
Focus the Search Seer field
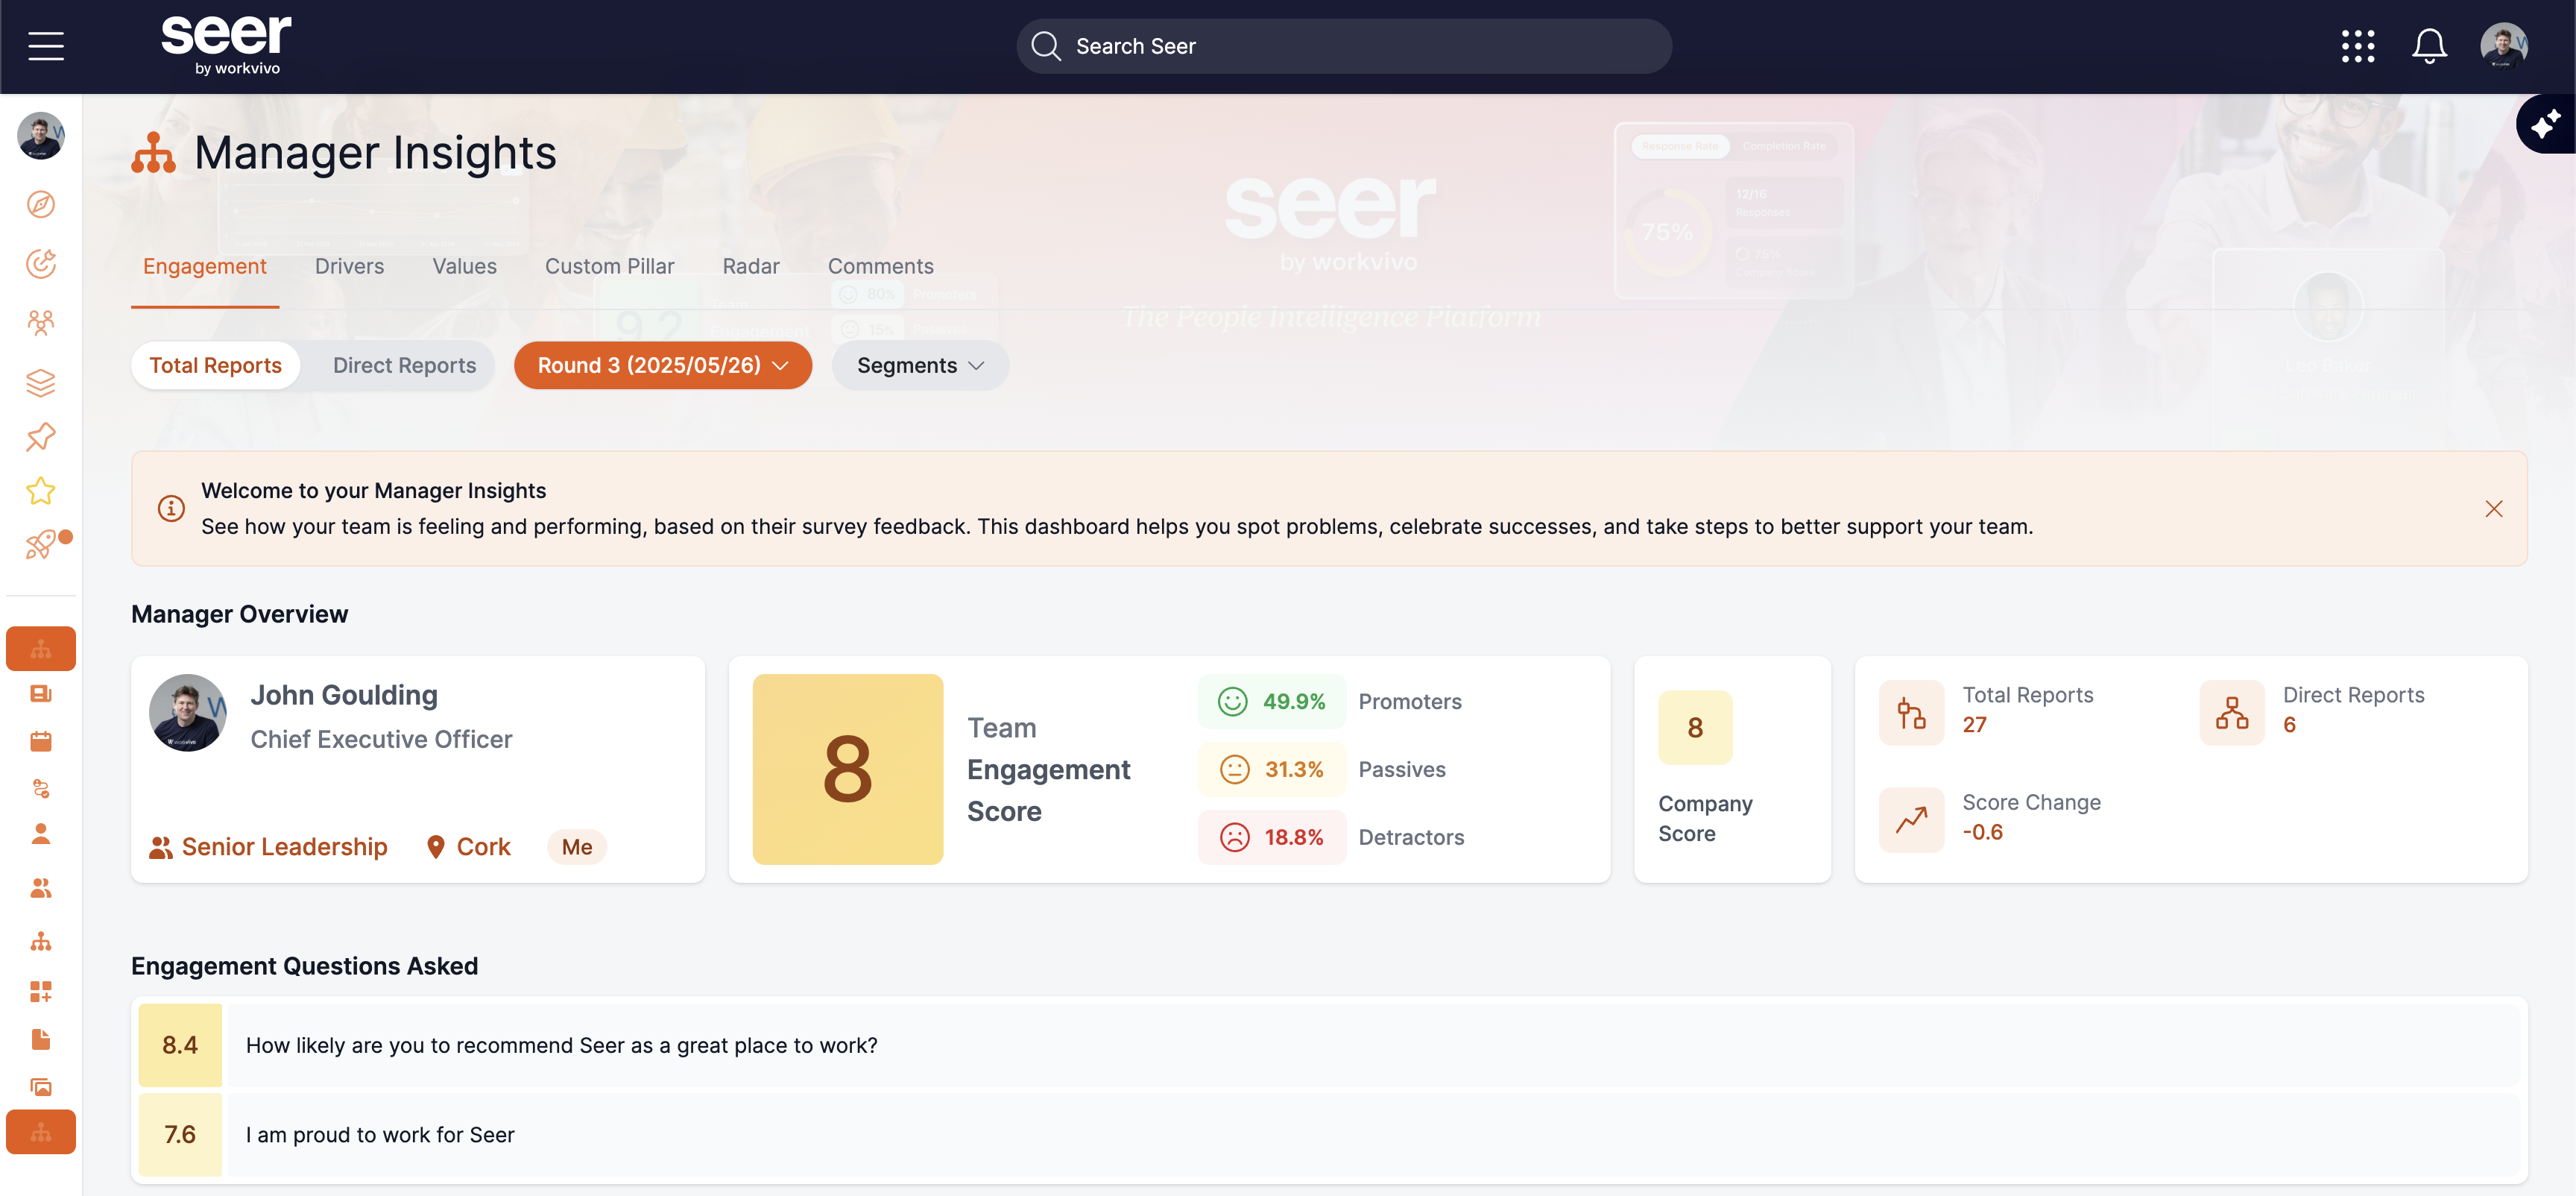tap(1344, 46)
